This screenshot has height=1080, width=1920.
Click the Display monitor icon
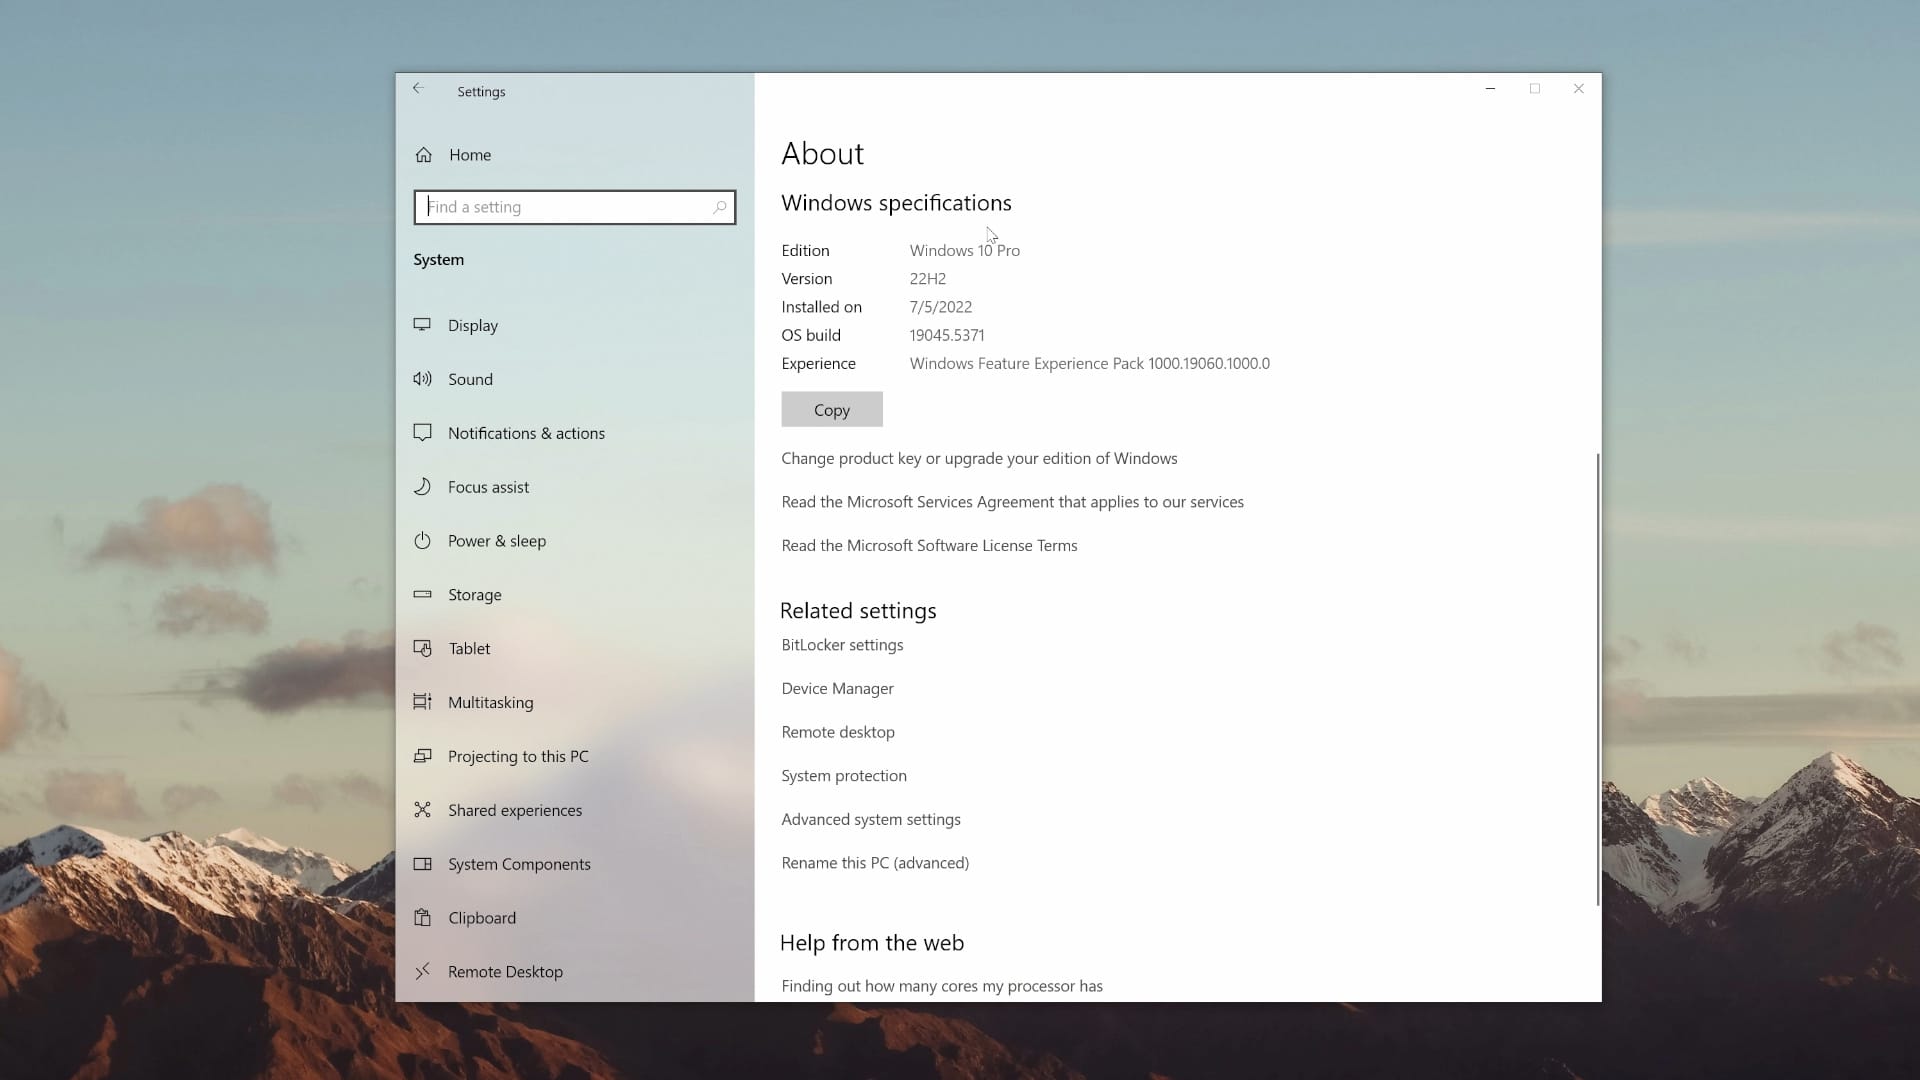coord(423,325)
